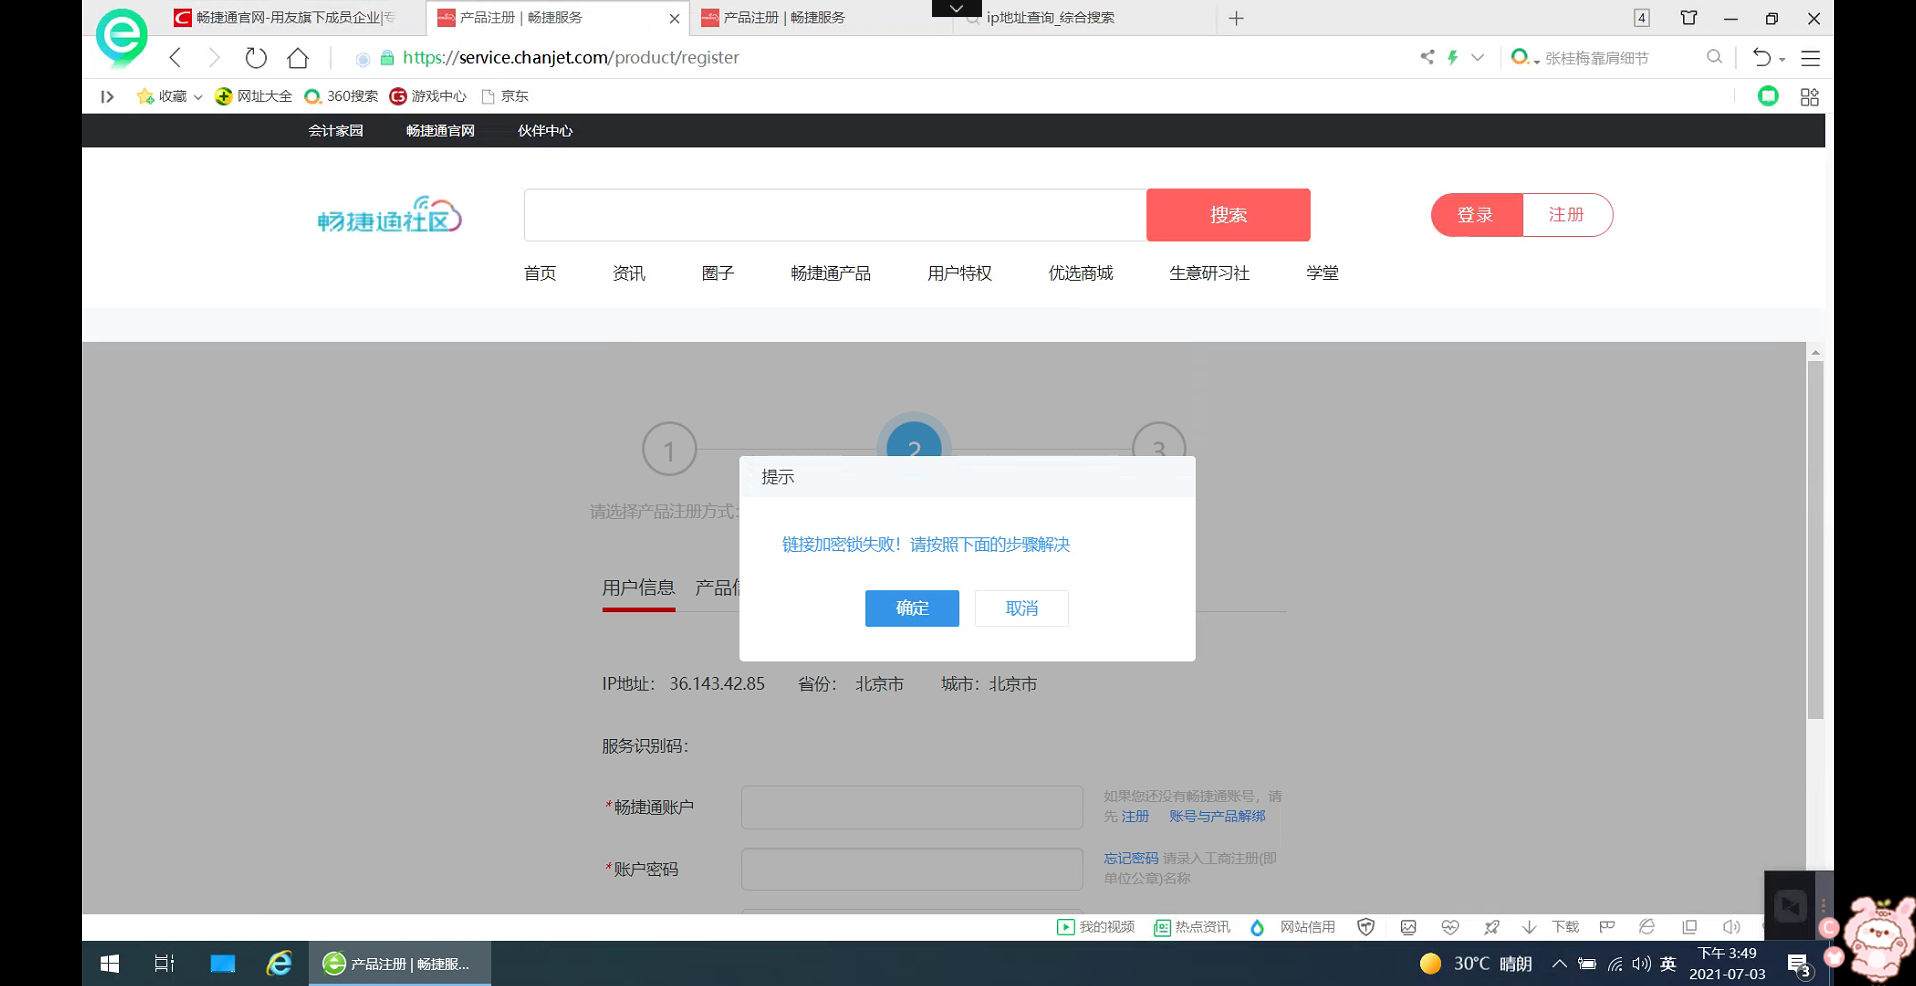Open Task View on the taskbar
This screenshot has width=1916, height=986.
point(164,963)
